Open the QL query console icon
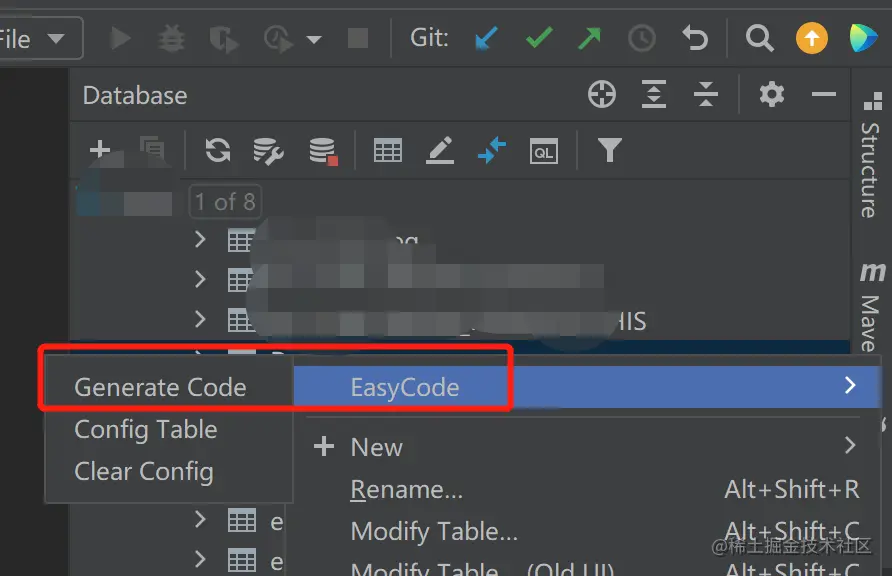892x576 pixels. [543, 151]
